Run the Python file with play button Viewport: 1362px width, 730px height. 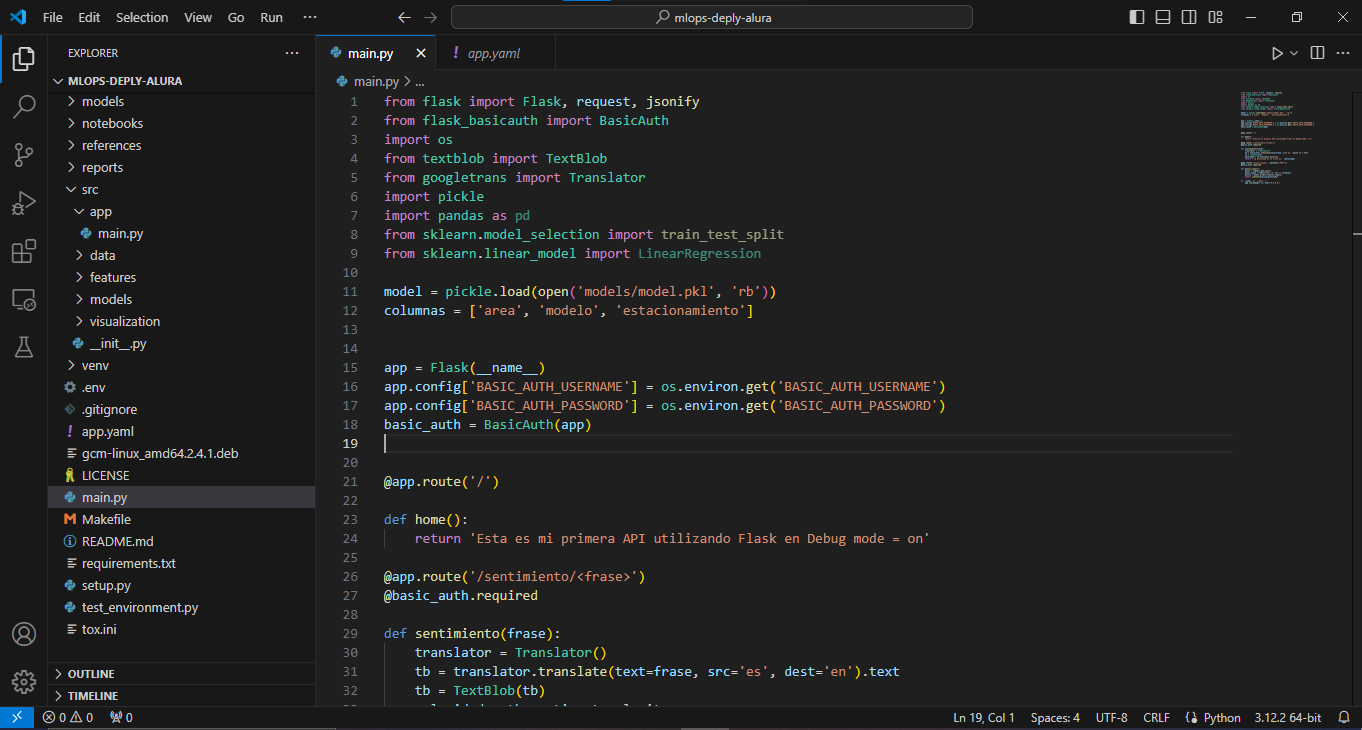[x=1277, y=53]
